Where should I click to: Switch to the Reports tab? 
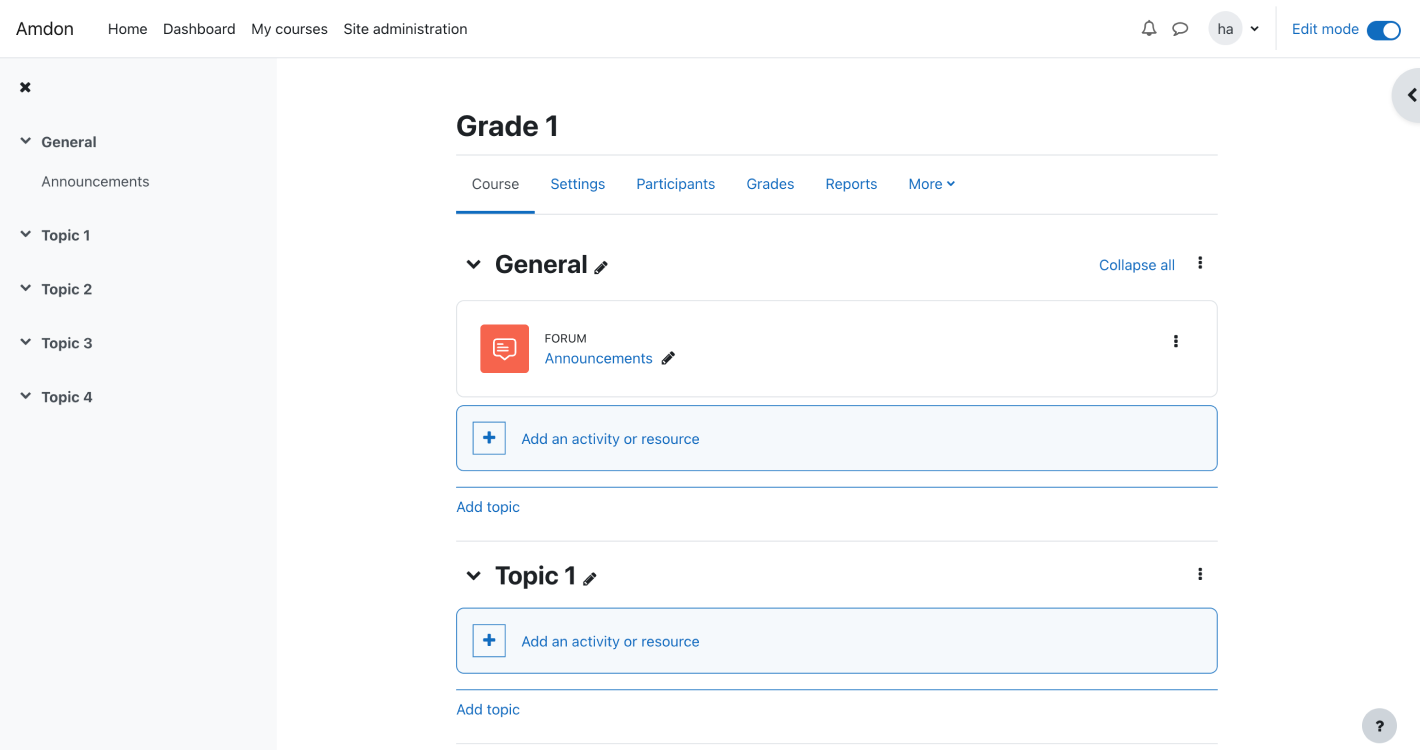[851, 184]
